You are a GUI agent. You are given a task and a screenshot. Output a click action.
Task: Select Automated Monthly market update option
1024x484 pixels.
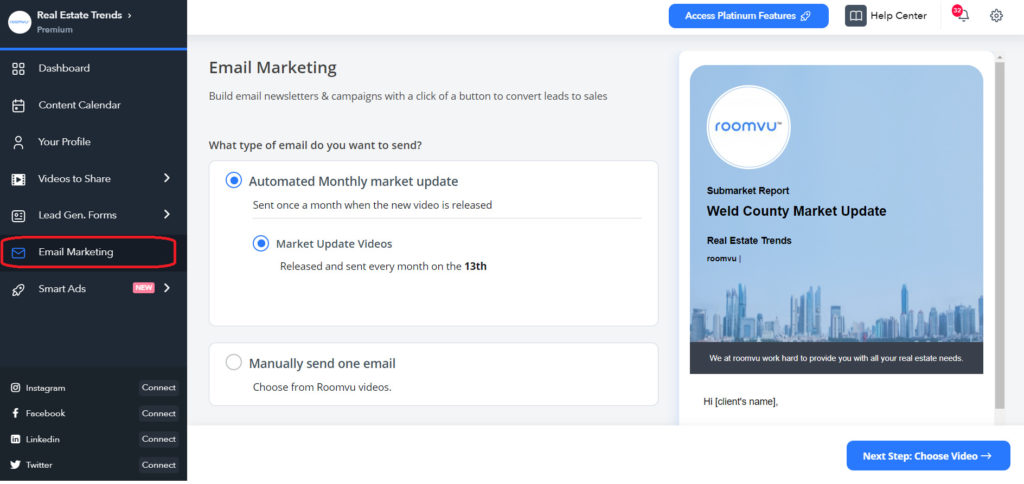click(x=234, y=181)
